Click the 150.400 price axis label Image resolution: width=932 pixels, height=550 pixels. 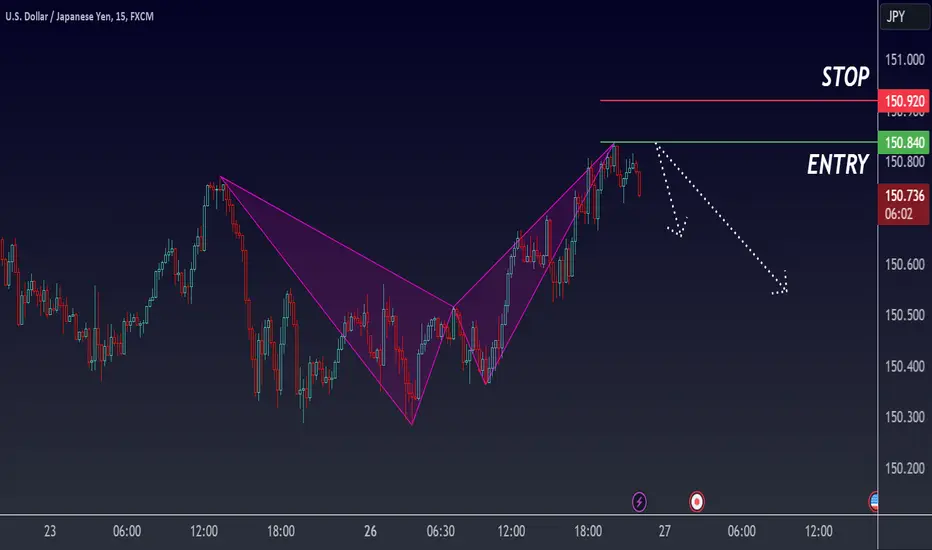[x=905, y=366]
